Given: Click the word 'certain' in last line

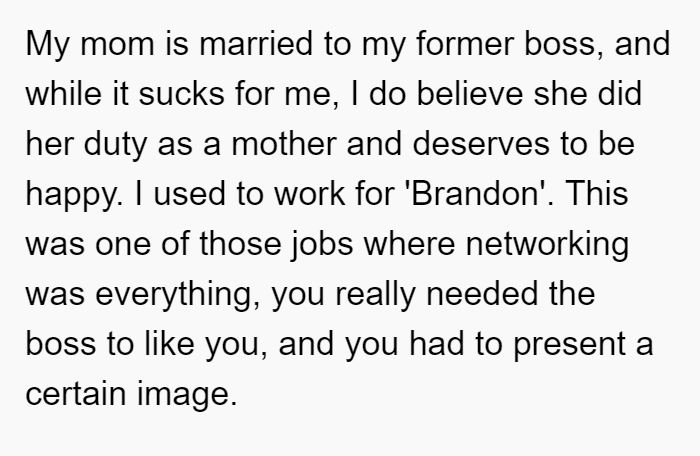Looking at the screenshot, I should pyautogui.click(x=76, y=394).
